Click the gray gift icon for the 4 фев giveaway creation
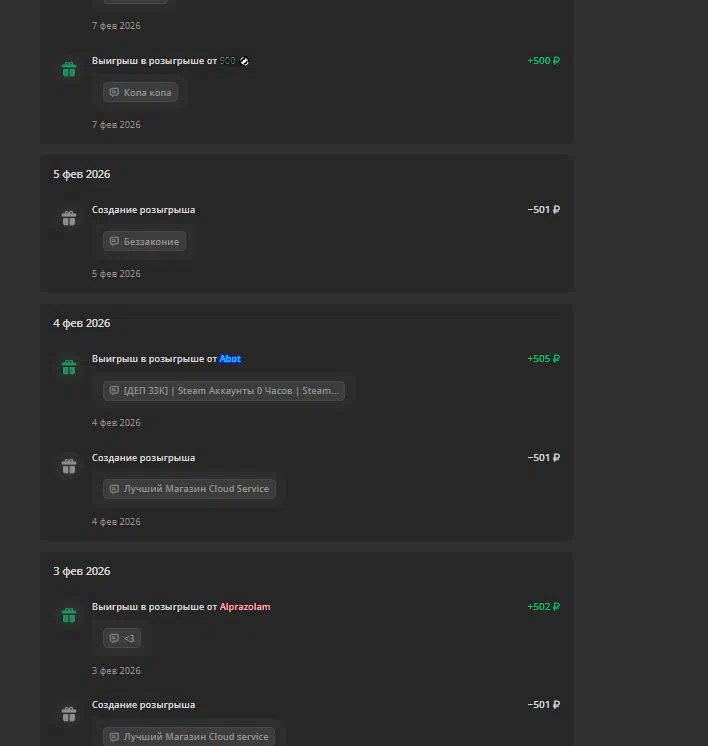708x746 pixels. pos(69,466)
